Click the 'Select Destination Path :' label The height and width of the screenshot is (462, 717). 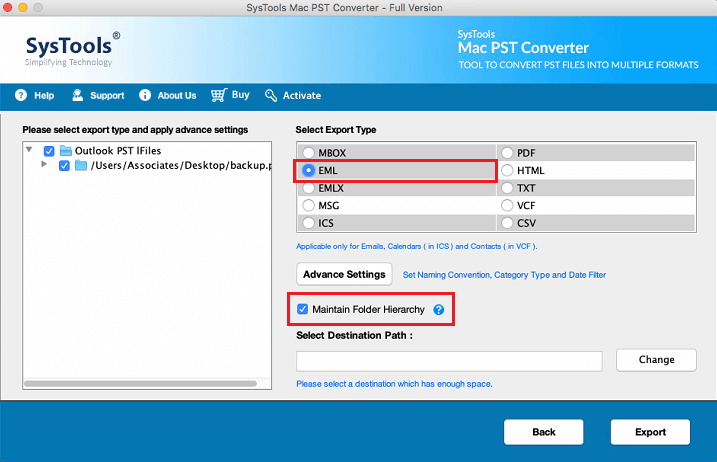pos(354,335)
